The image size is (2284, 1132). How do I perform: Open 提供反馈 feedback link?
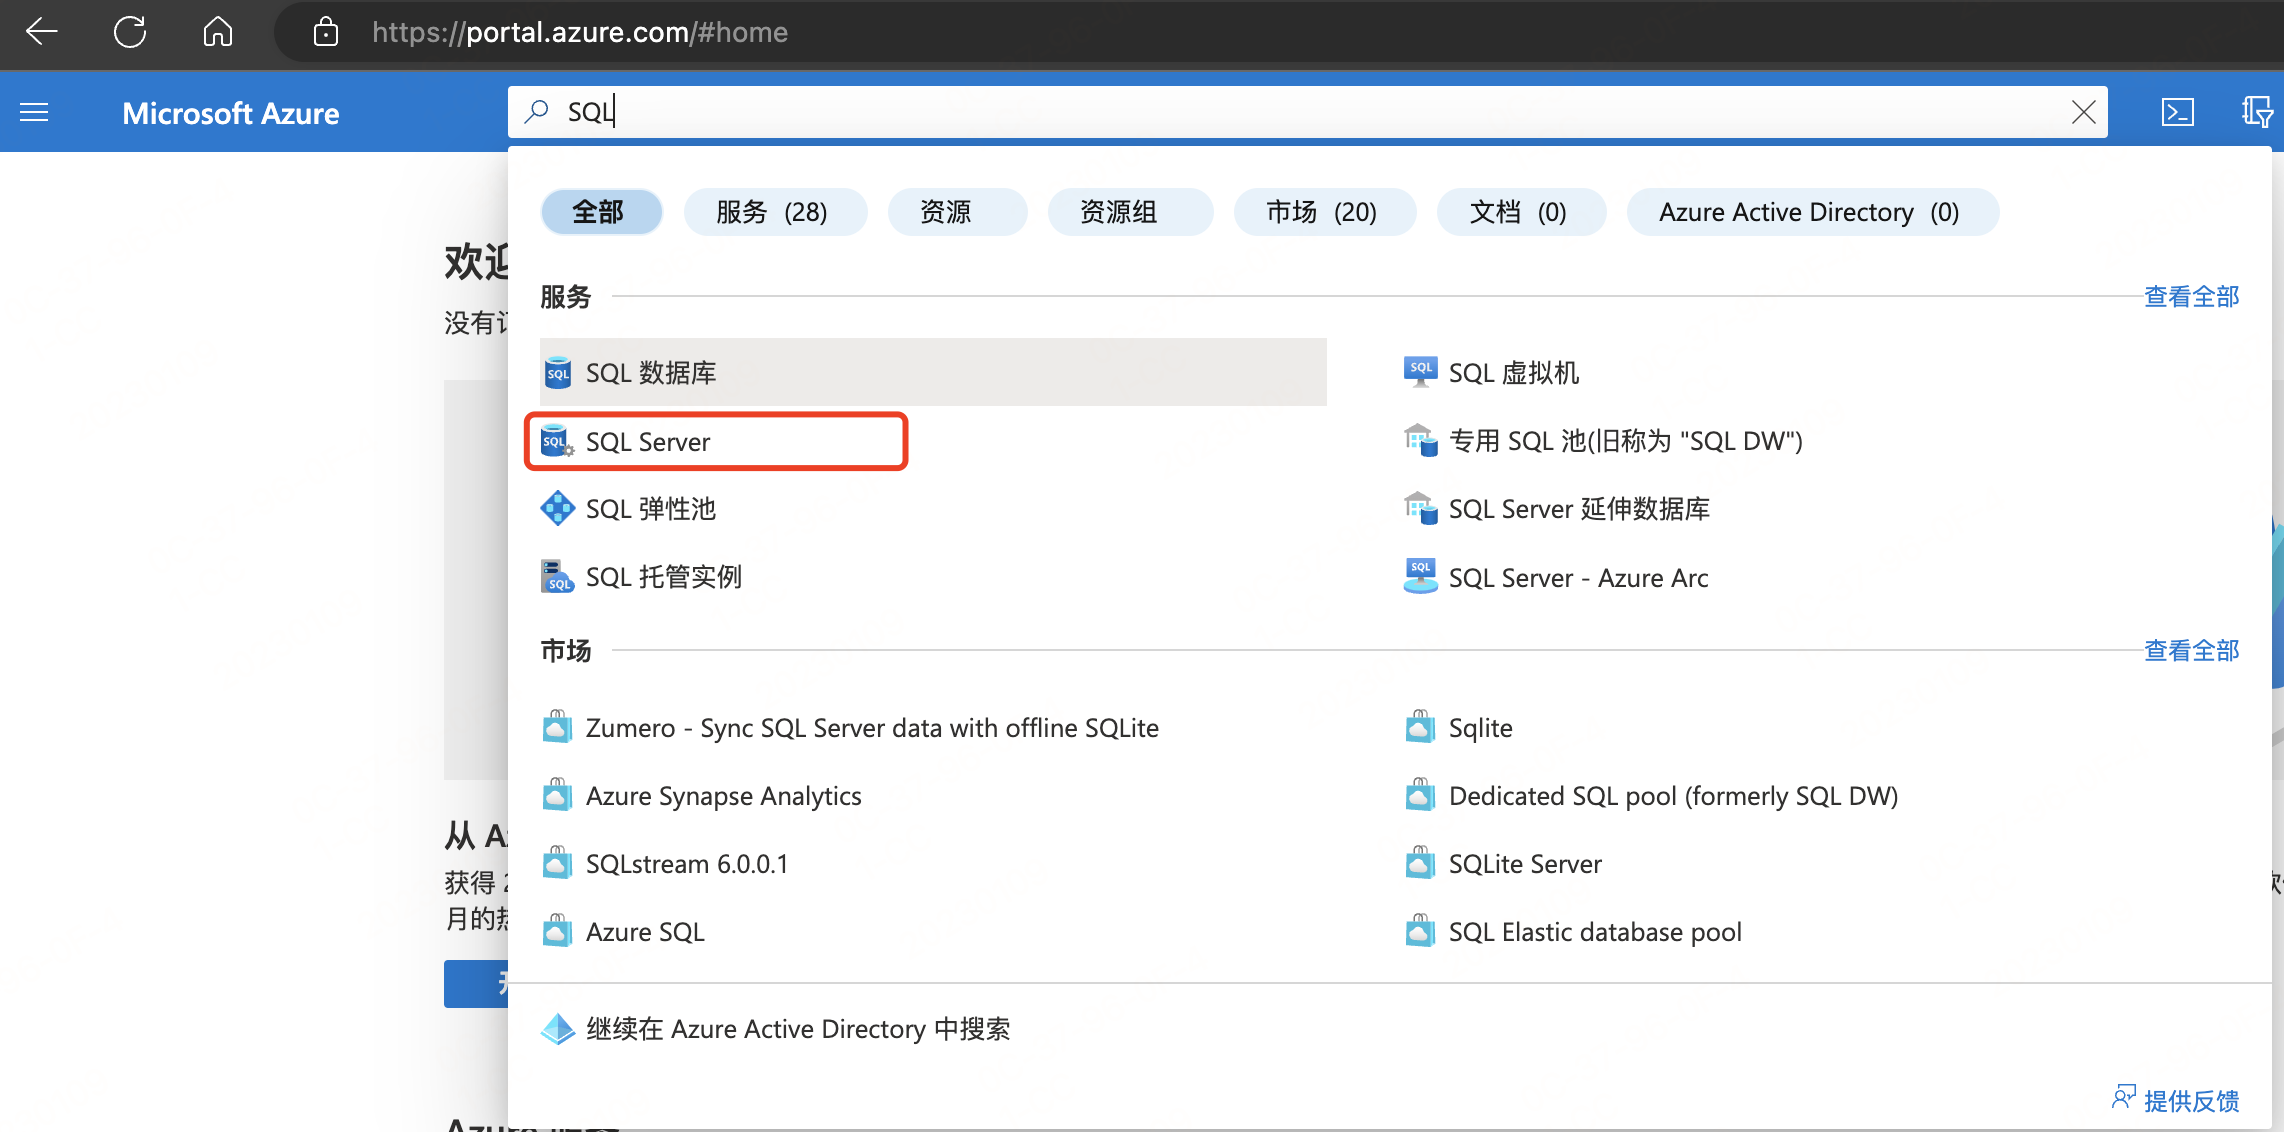point(2191,1101)
